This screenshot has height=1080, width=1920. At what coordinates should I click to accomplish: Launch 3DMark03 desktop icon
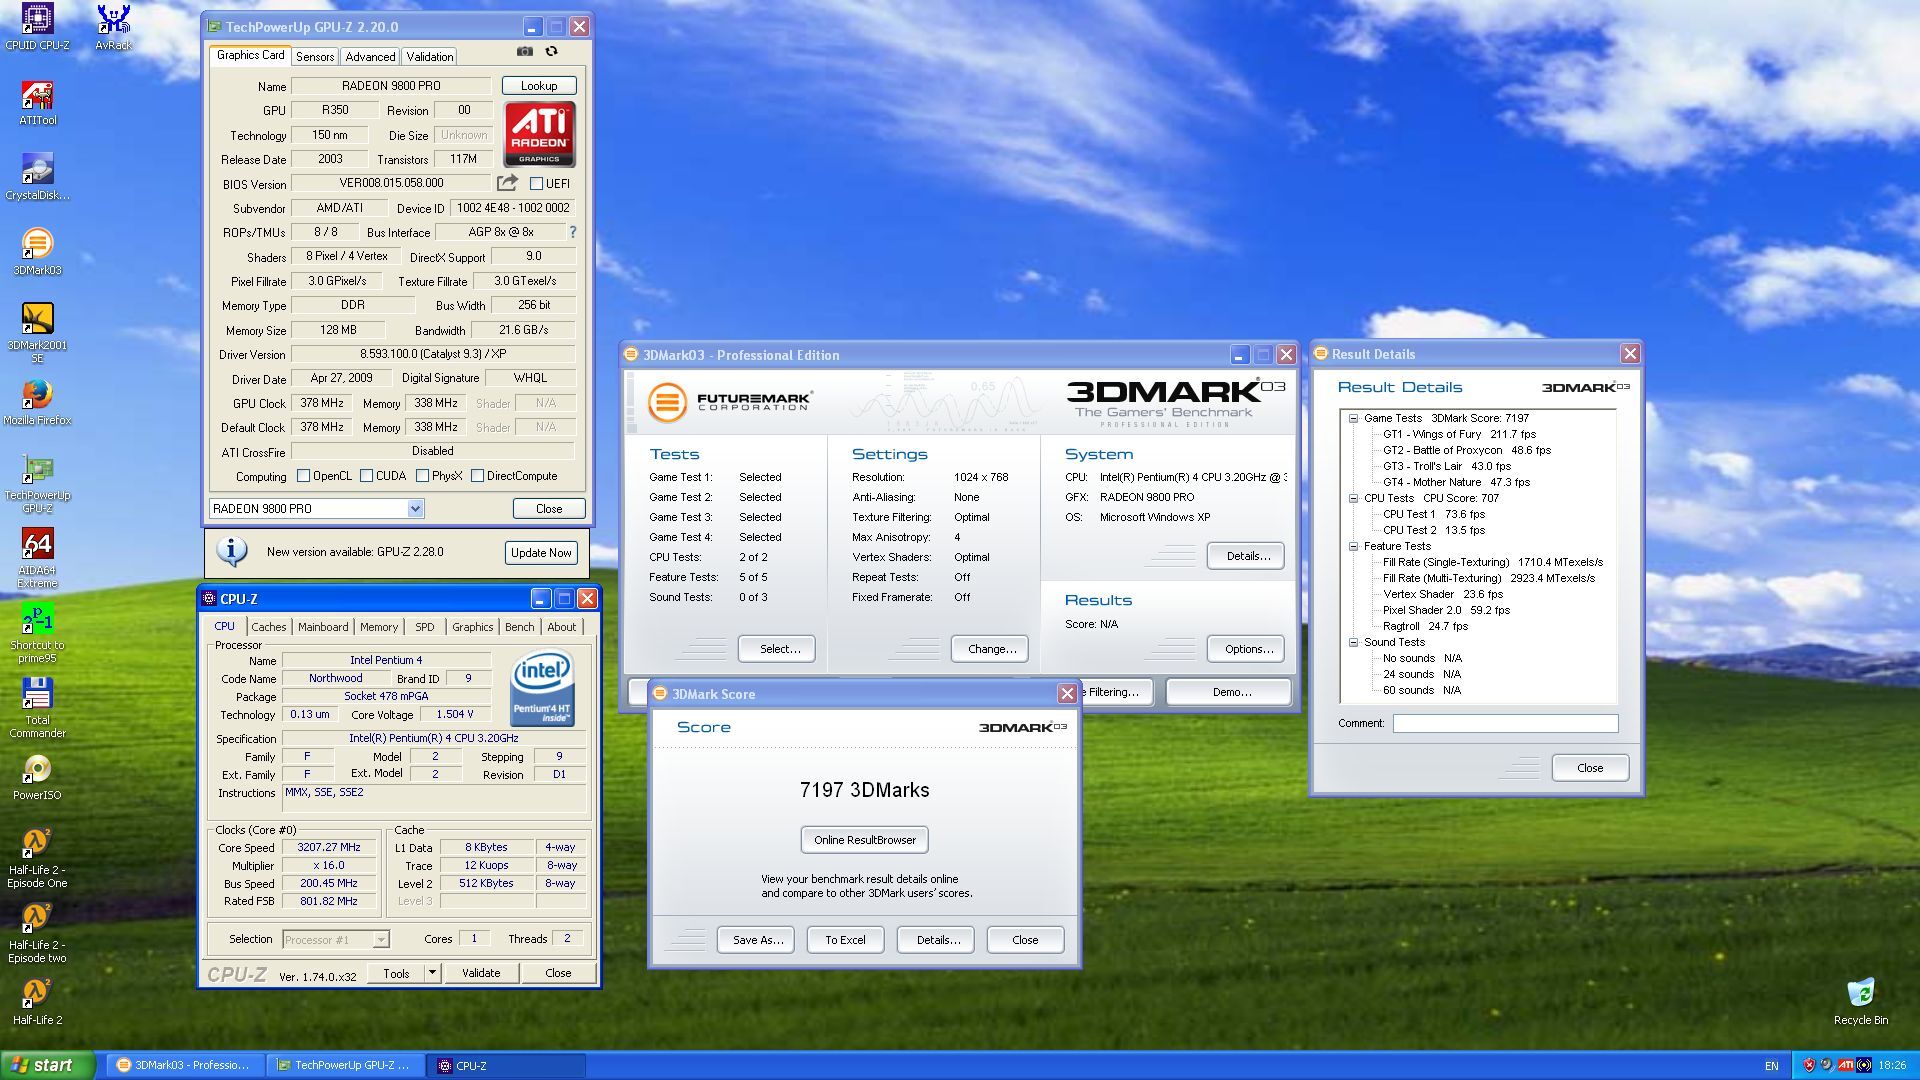point(37,252)
